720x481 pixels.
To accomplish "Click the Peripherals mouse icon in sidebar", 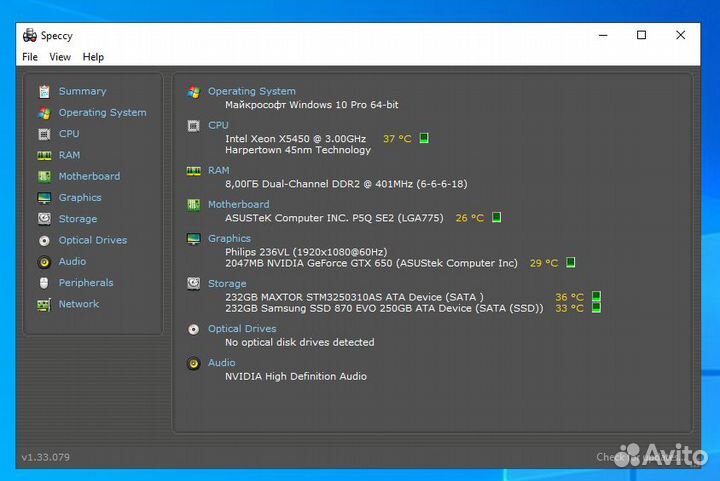I will click(x=44, y=283).
